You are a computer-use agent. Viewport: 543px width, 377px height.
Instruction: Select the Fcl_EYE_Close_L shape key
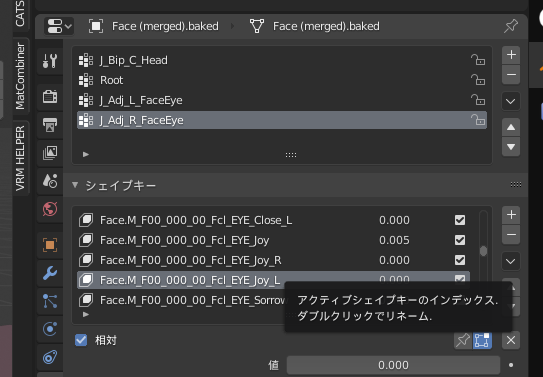(273, 220)
